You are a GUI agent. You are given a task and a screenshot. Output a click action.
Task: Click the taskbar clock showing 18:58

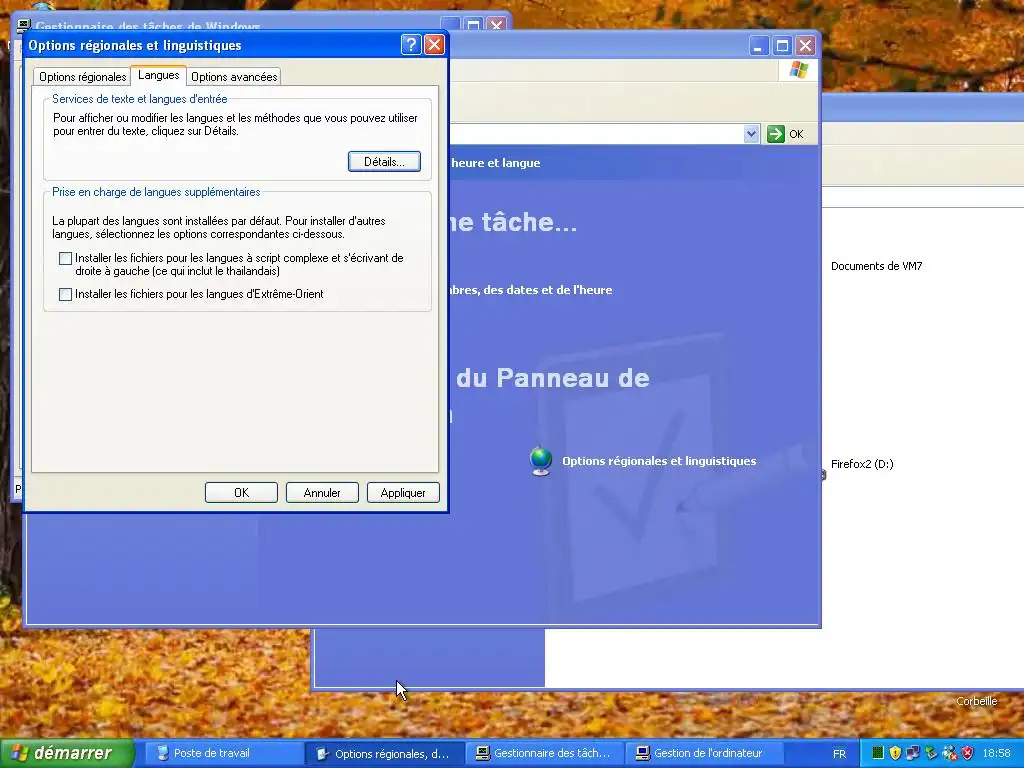tap(997, 754)
